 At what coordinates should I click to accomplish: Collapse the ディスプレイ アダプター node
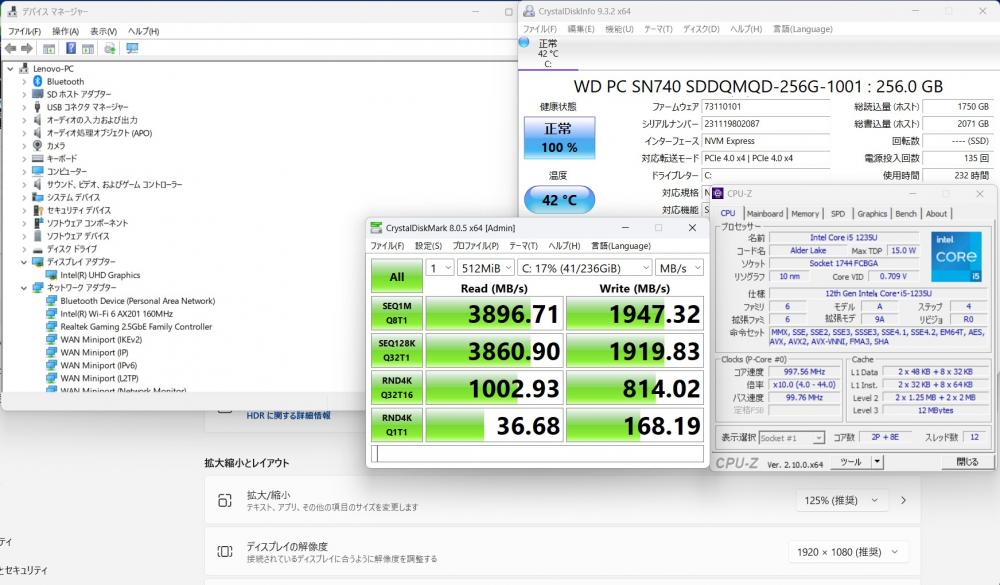(24, 262)
